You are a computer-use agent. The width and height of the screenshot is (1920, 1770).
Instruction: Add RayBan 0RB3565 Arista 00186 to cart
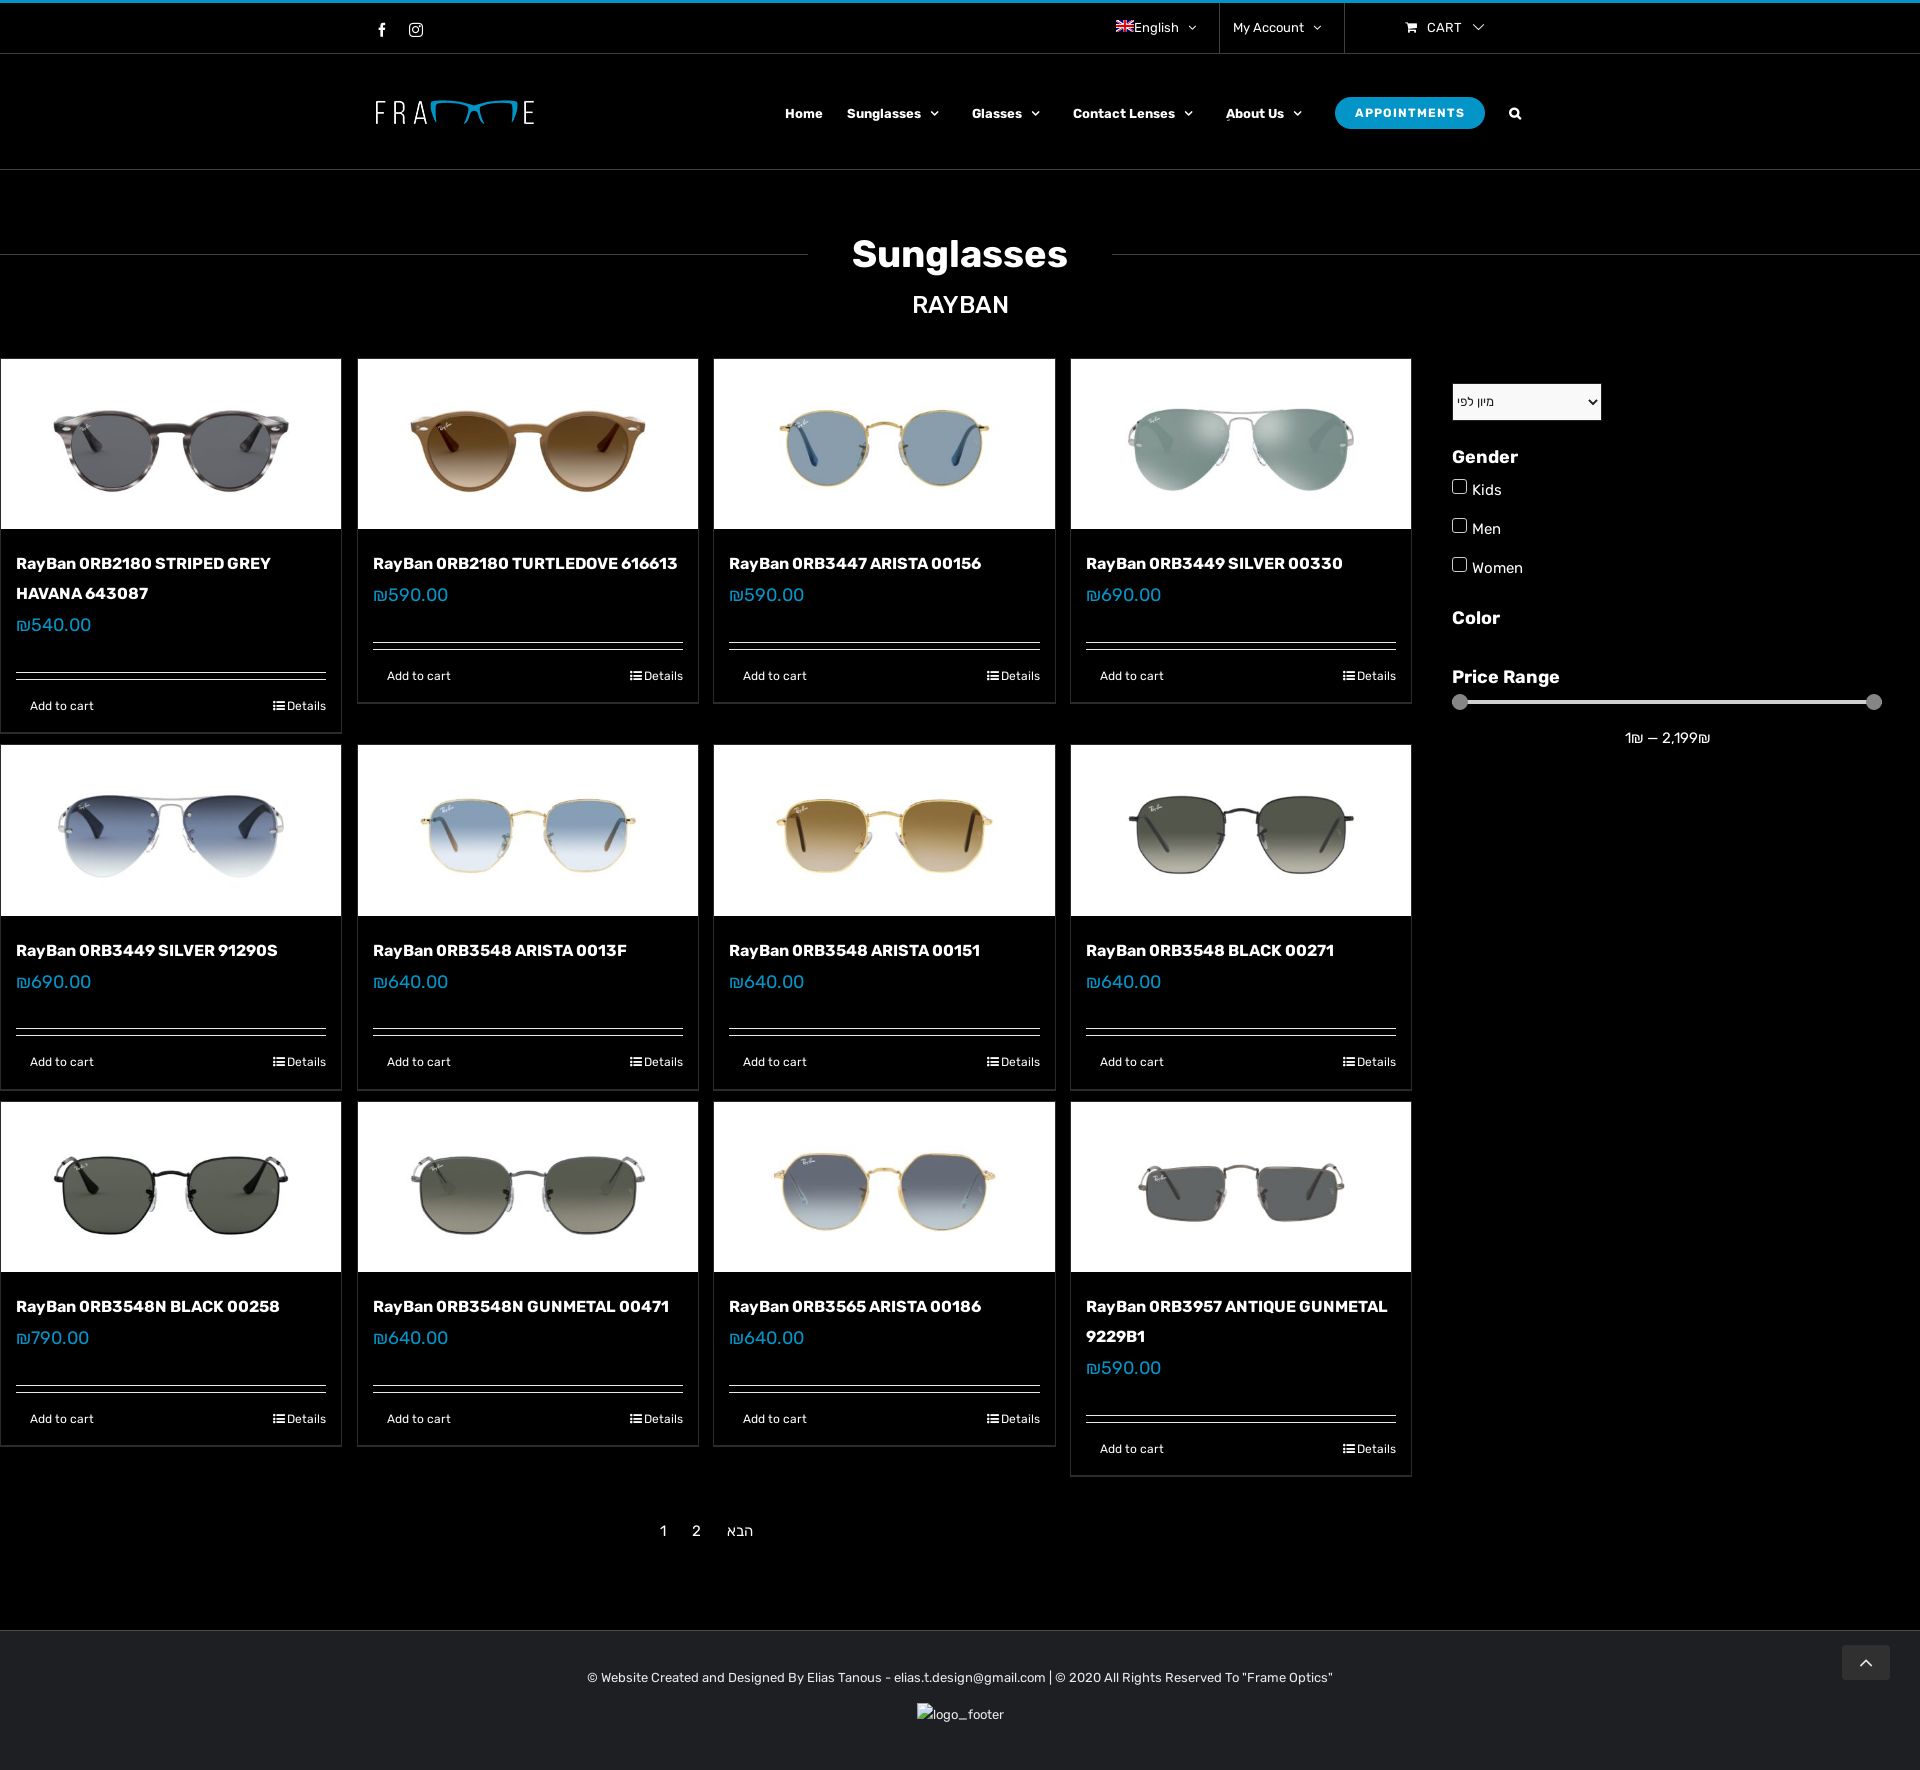[775, 1419]
